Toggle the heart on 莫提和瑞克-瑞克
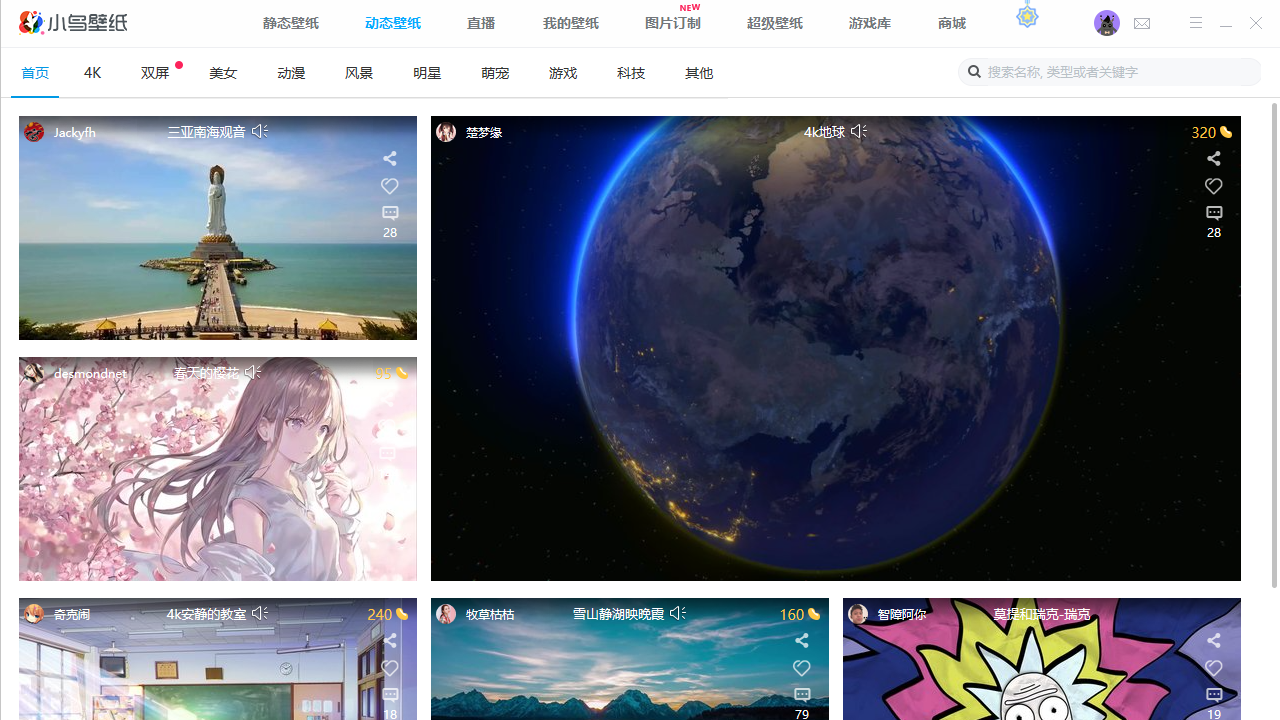The width and height of the screenshot is (1280, 720). (x=1213, y=668)
